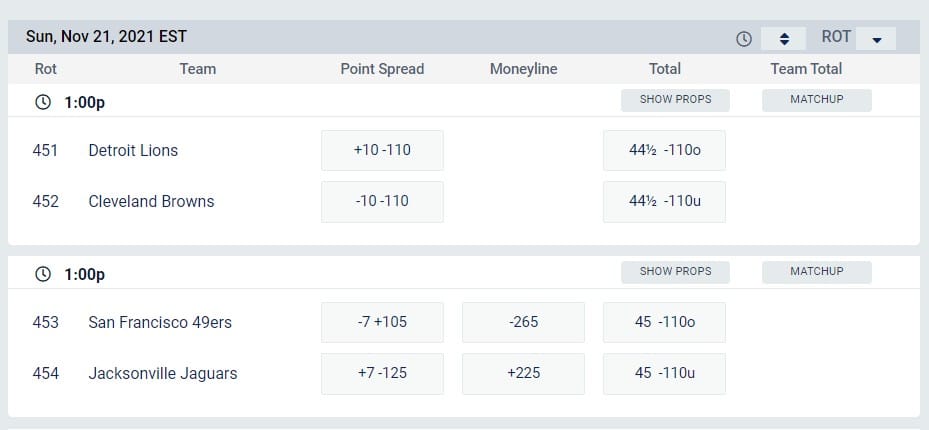Pick under 45 -110u total
929x430 pixels.
point(664,374)
